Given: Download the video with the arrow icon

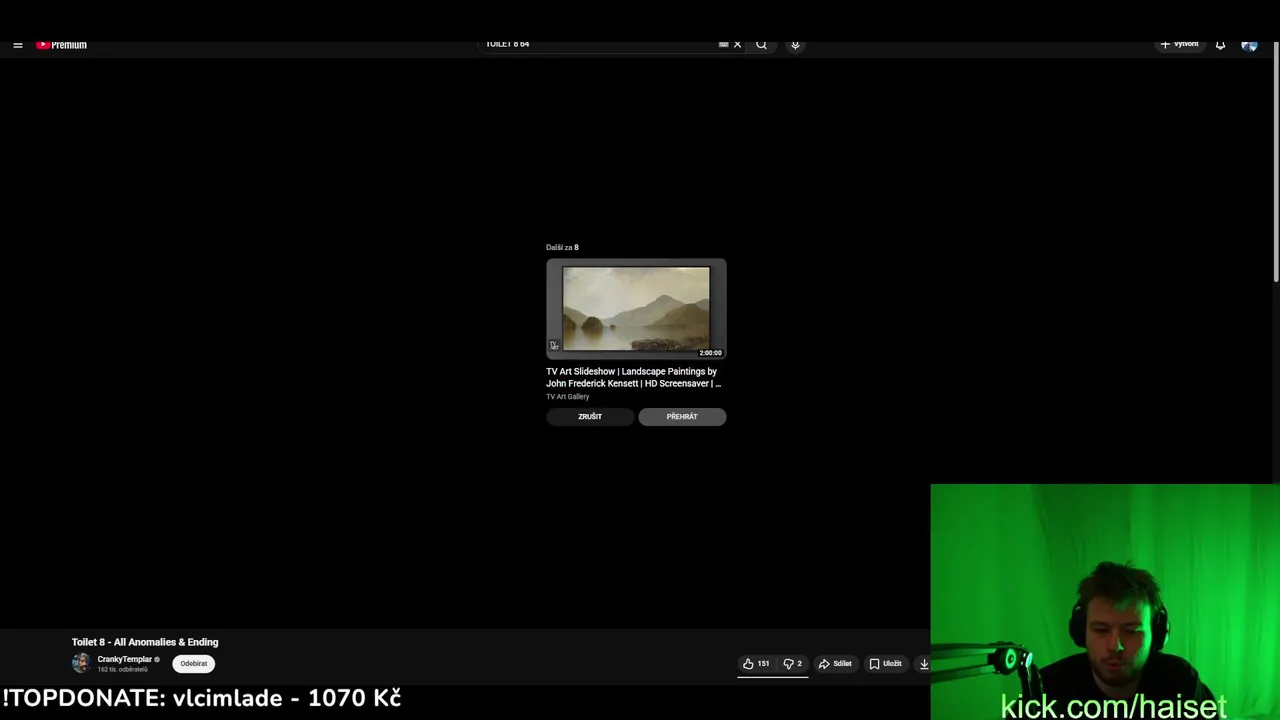Looking at the screenshot, I should [923, 664].
